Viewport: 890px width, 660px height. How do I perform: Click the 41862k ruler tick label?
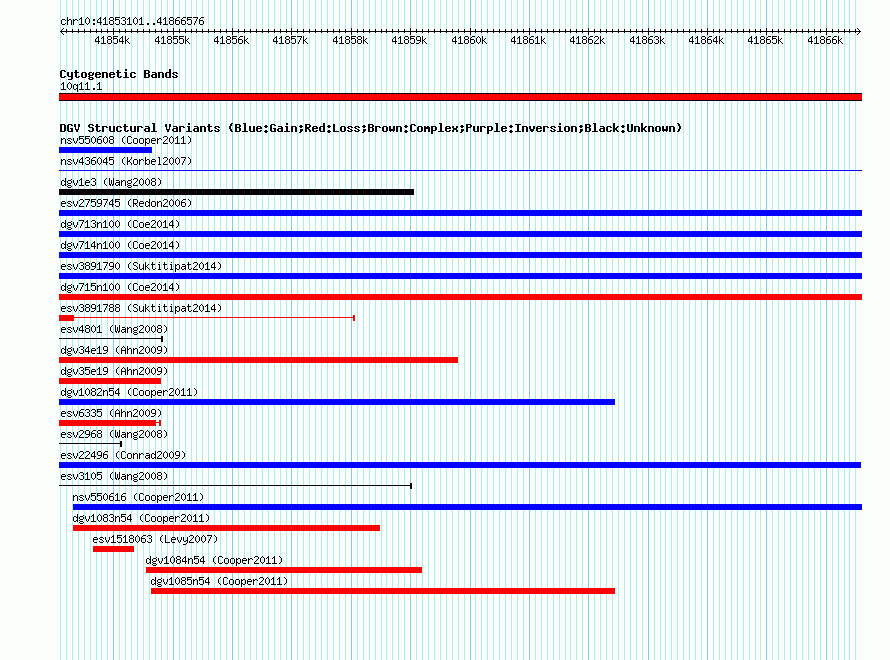587,40
